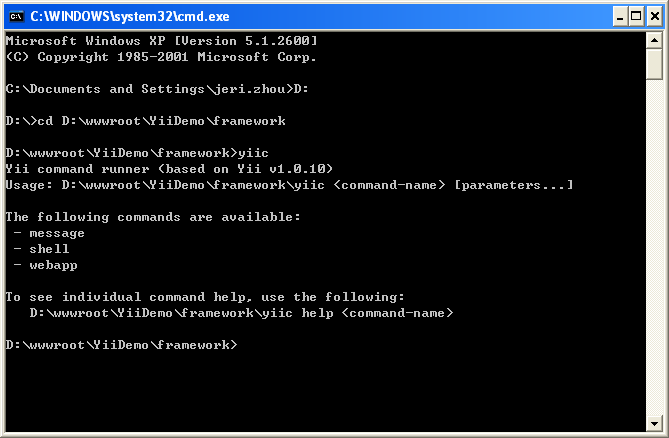Click the line 'Microsoft Windows XP [Version 5.1.2600]'
This screenshot has height=438, width=669.
(162, 41)
